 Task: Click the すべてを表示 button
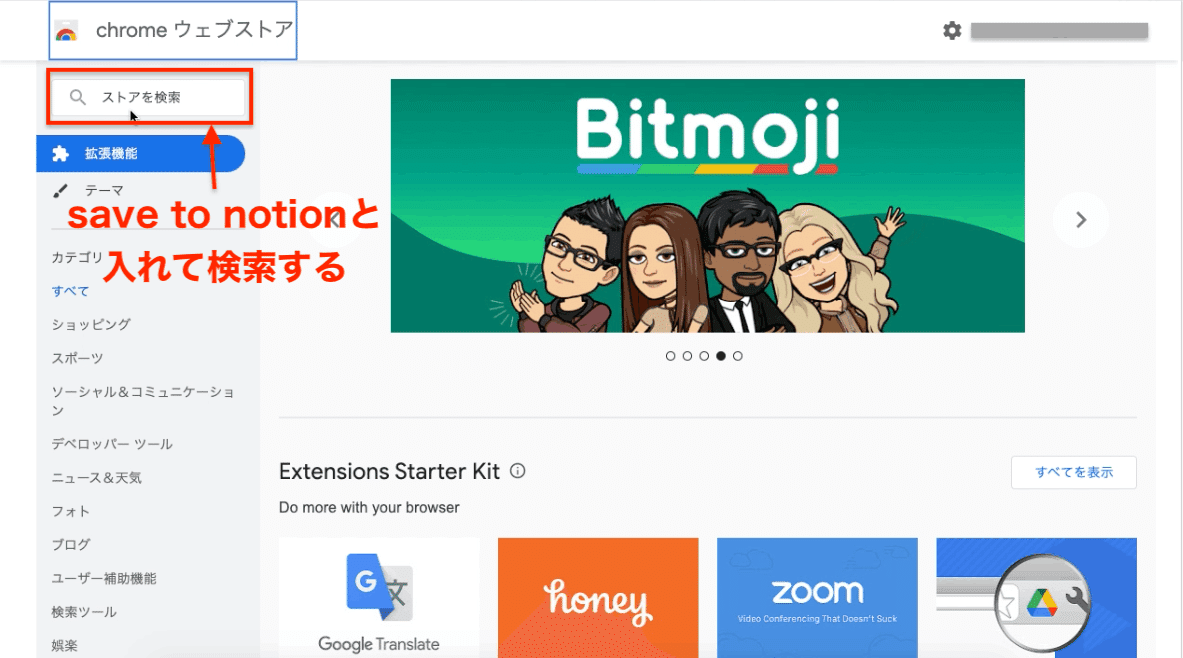1074,472
